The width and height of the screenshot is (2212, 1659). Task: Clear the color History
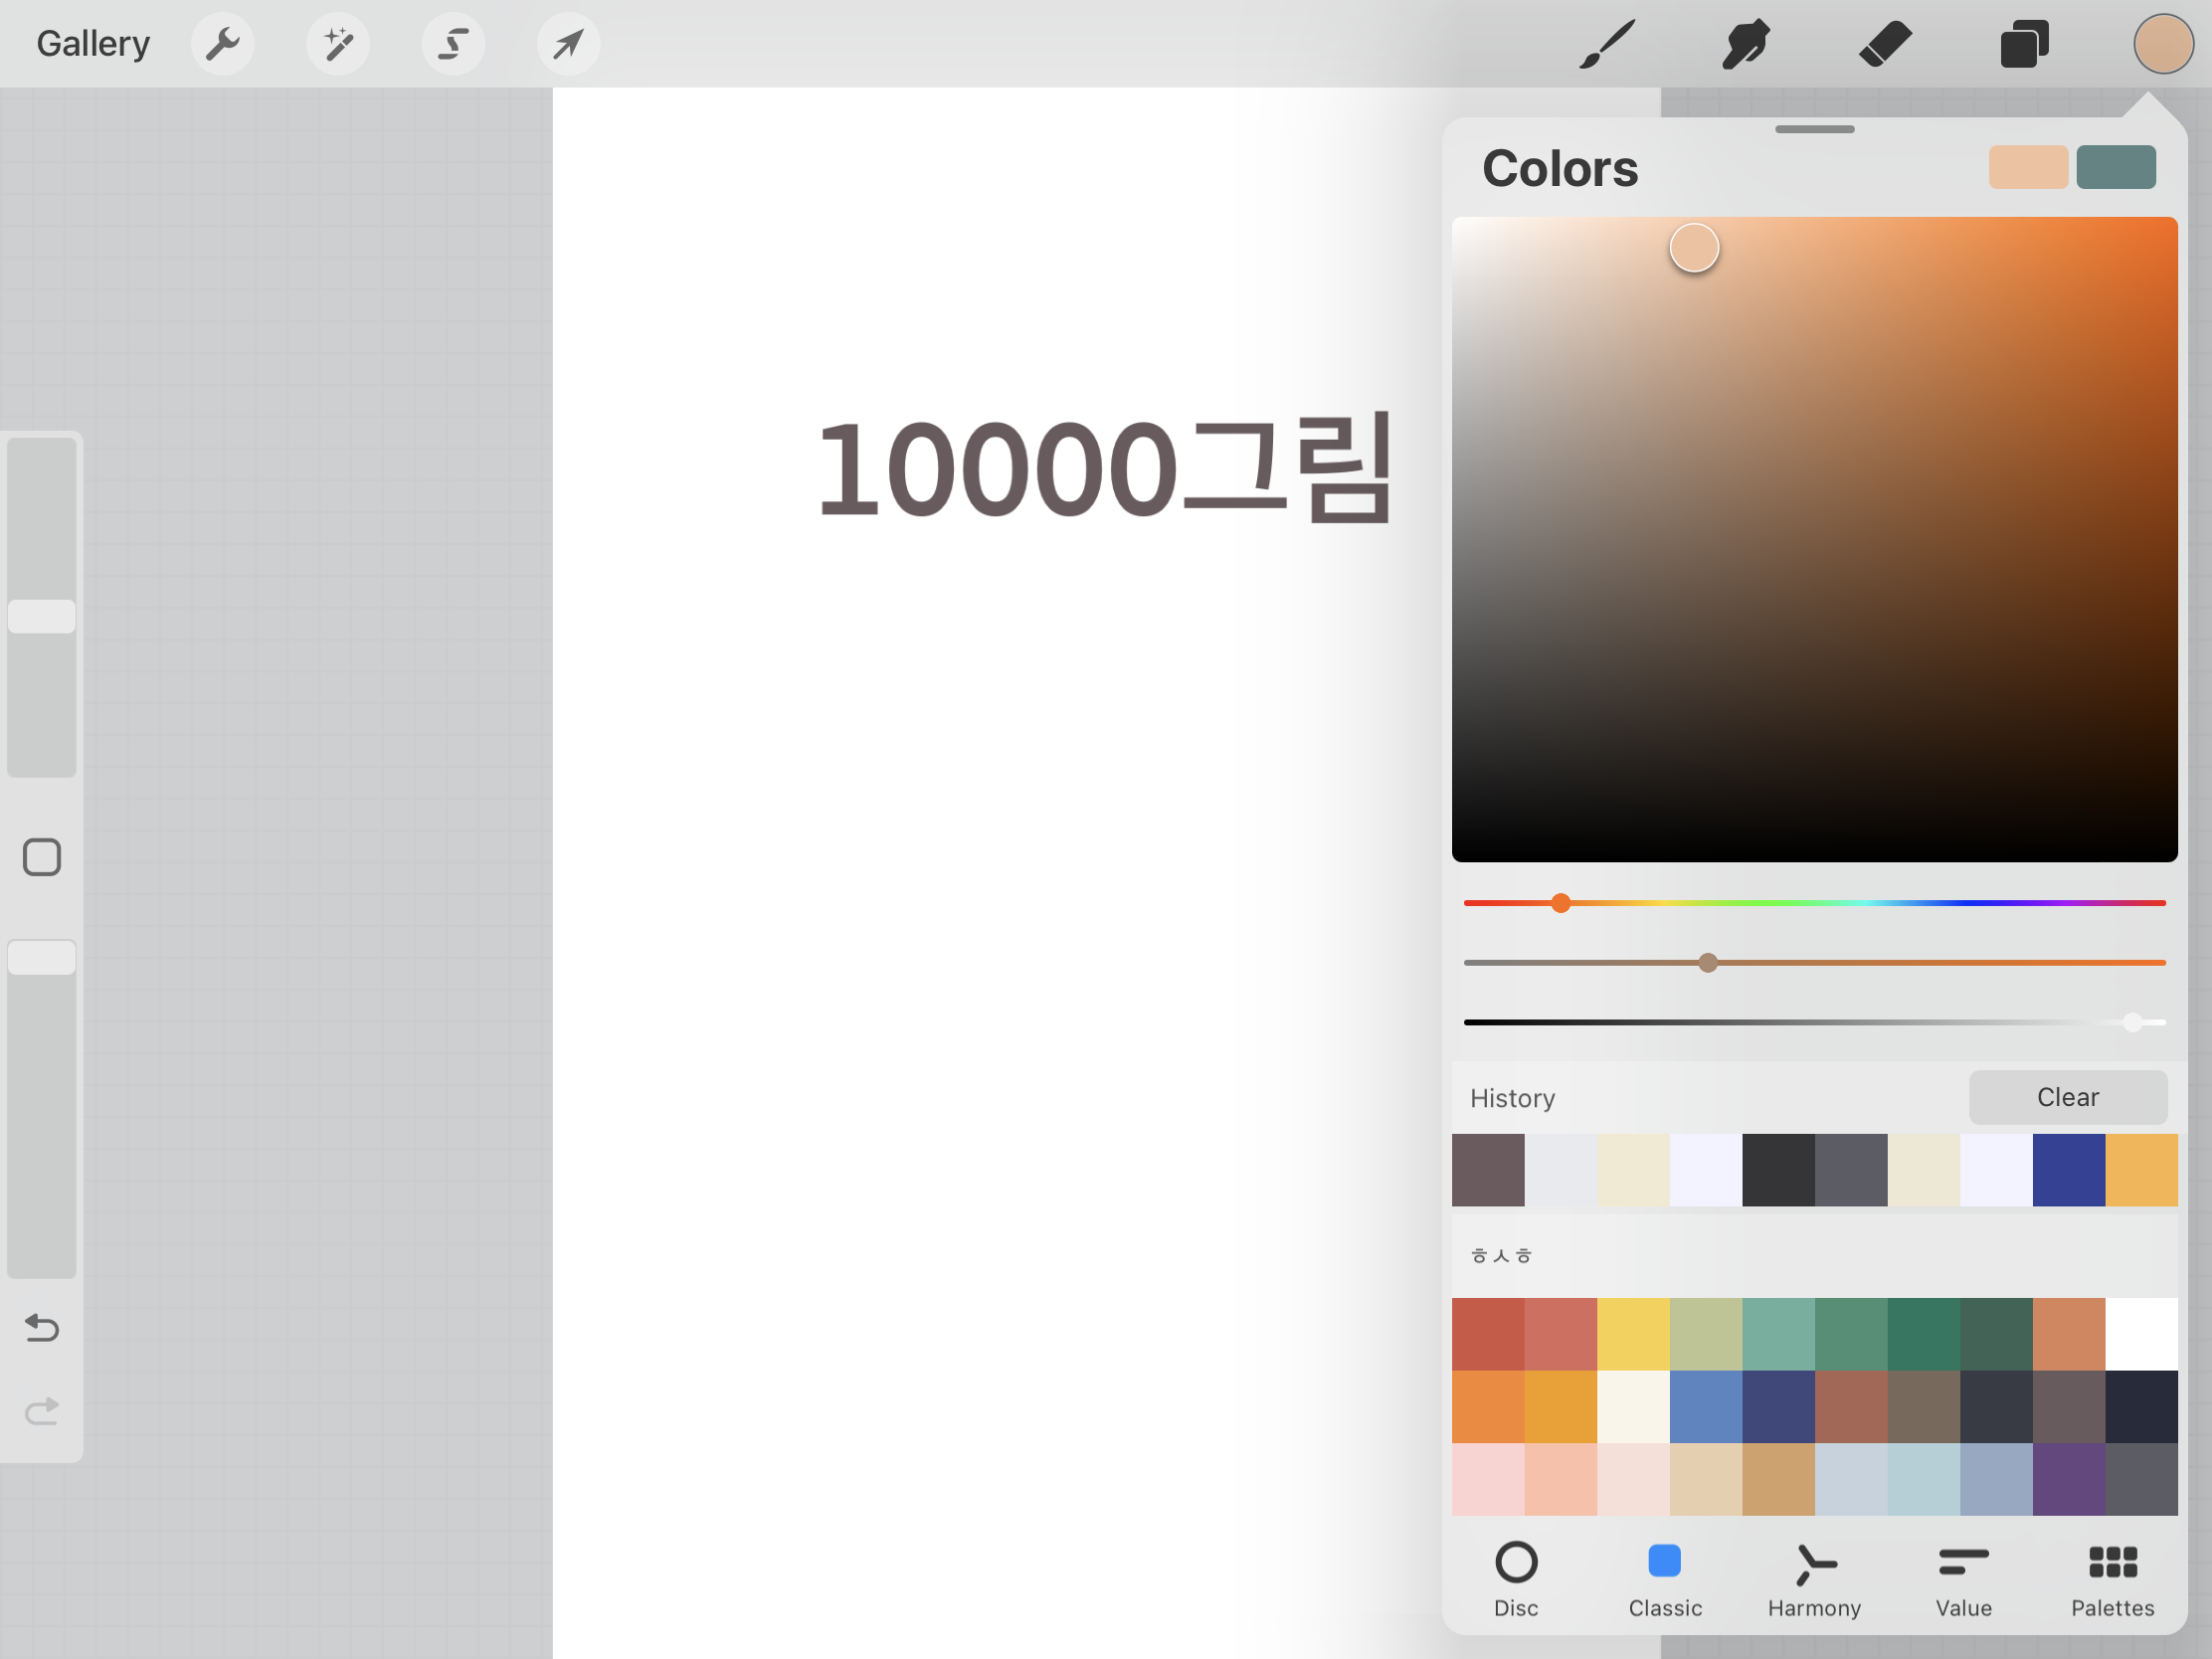click(2068, 1097)
